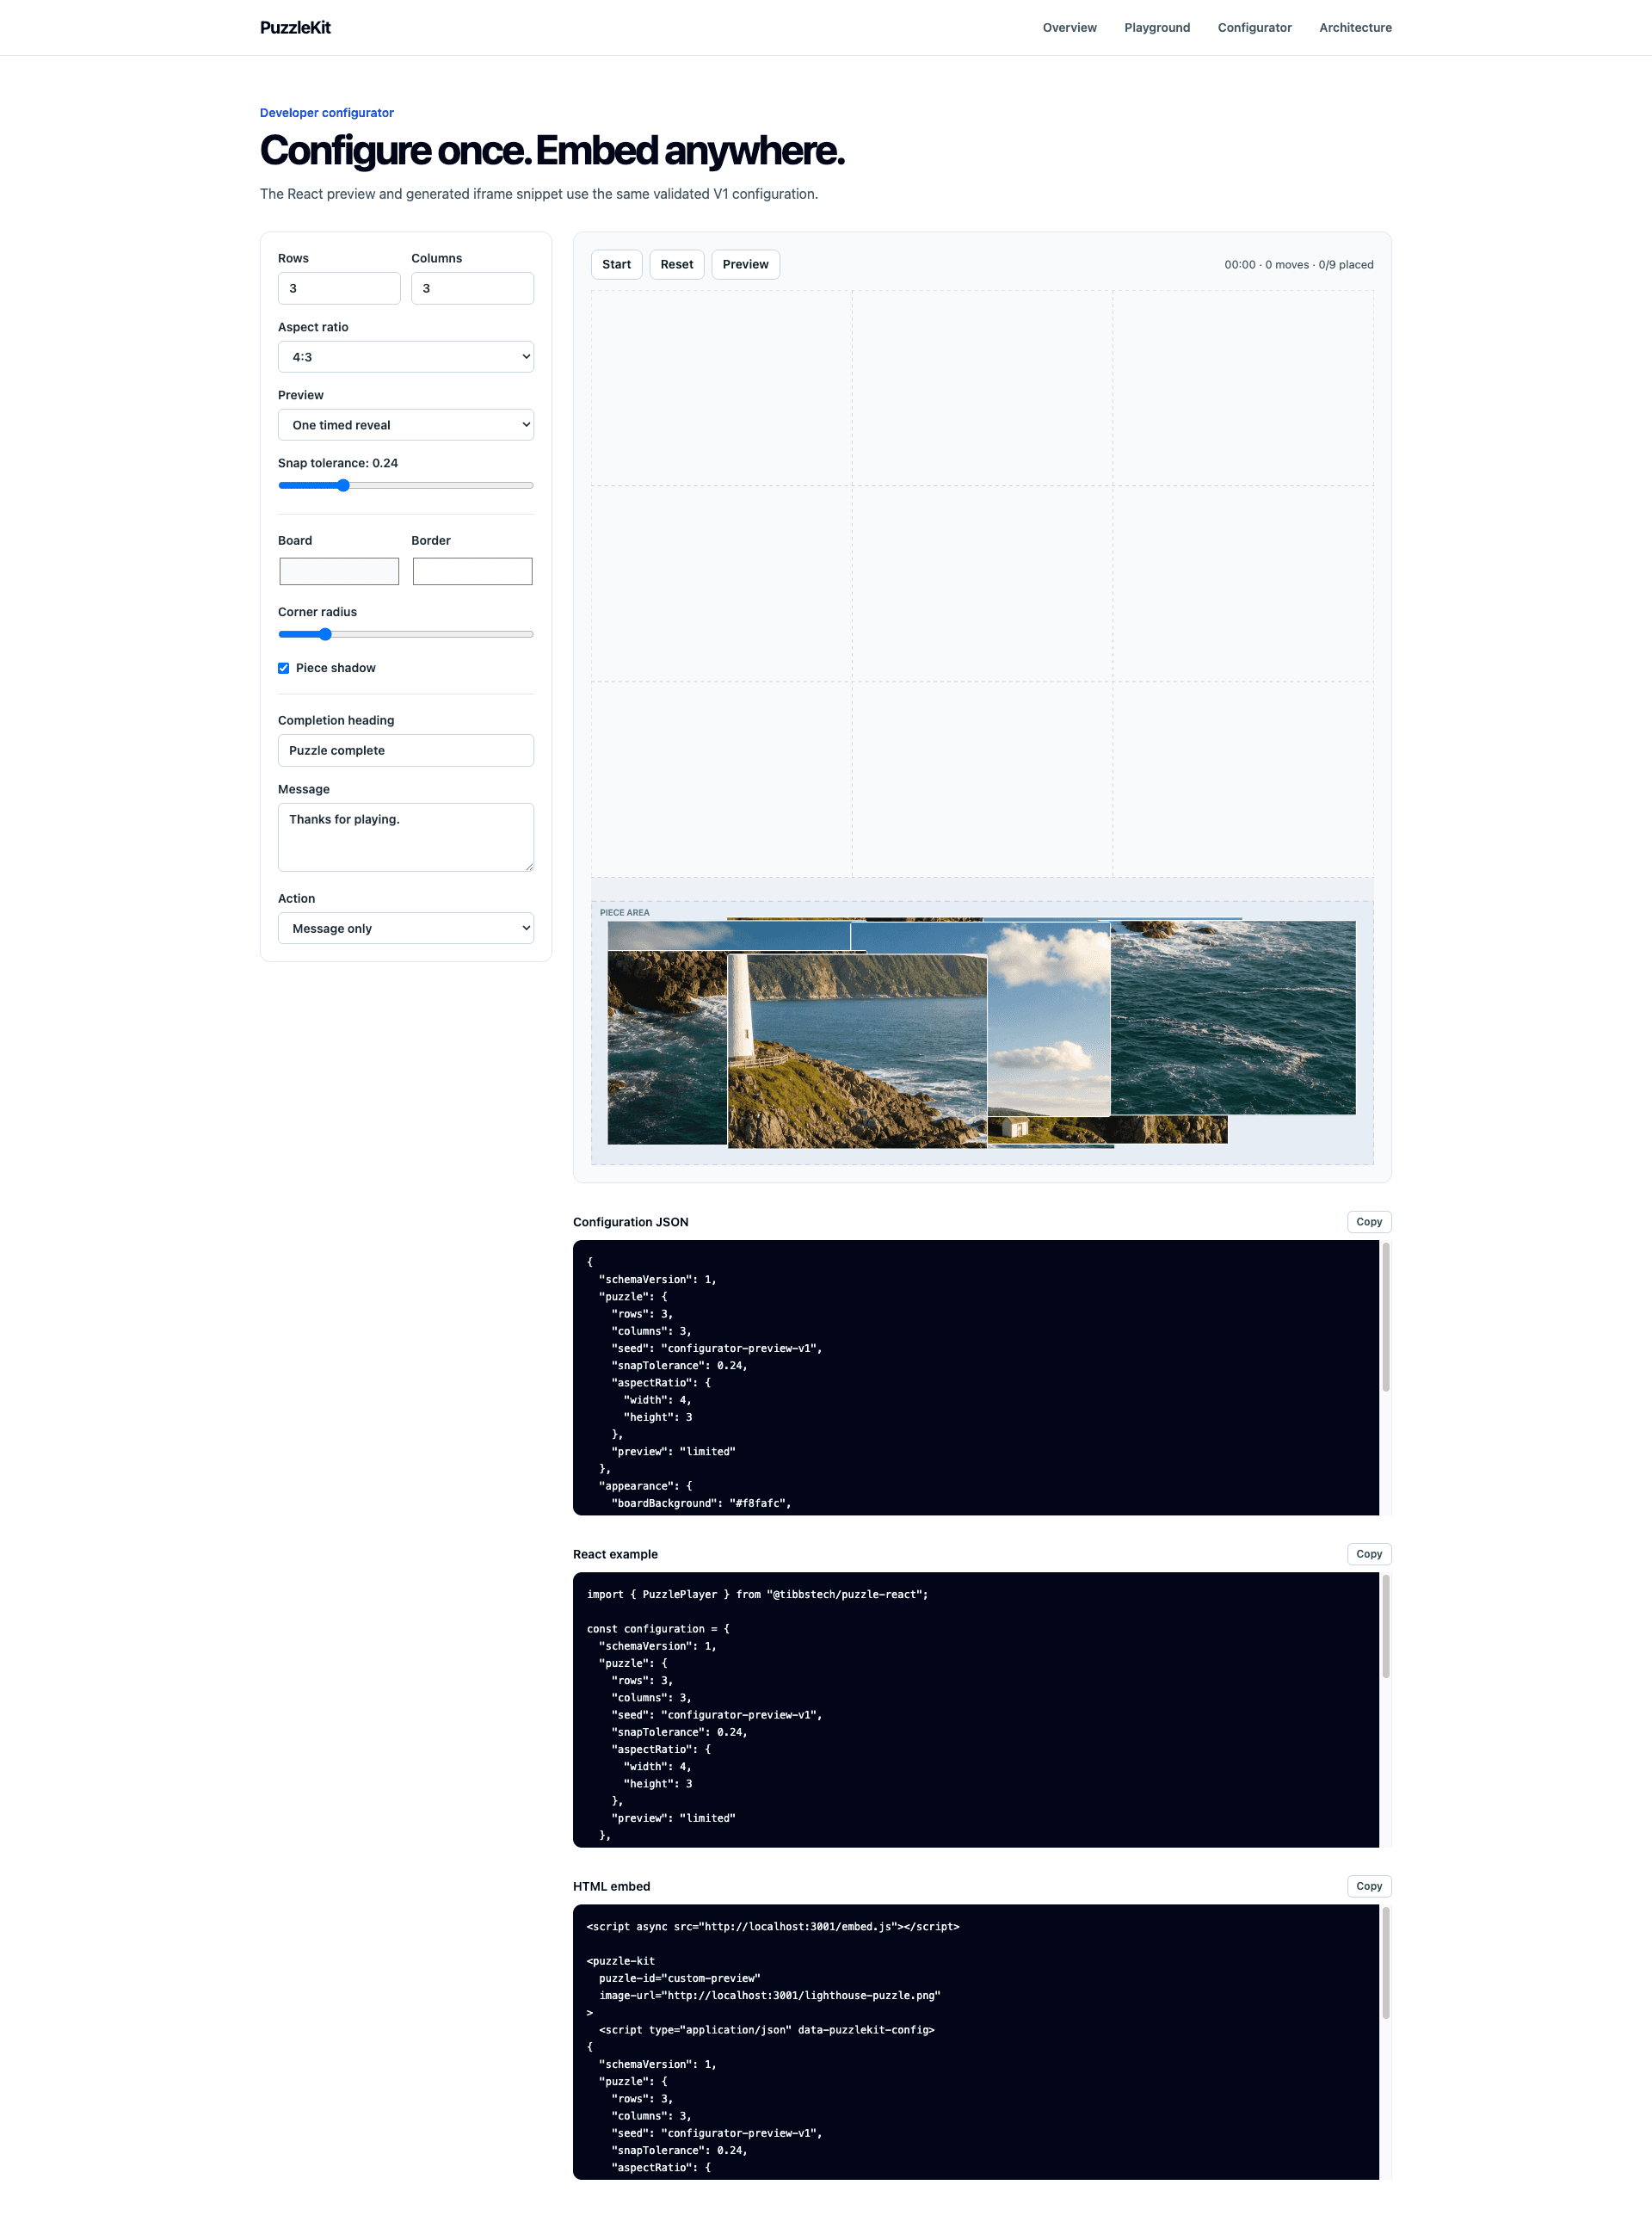1652x2228 pixels.
Task: Click the Message textarea
Action: point(406,837)
